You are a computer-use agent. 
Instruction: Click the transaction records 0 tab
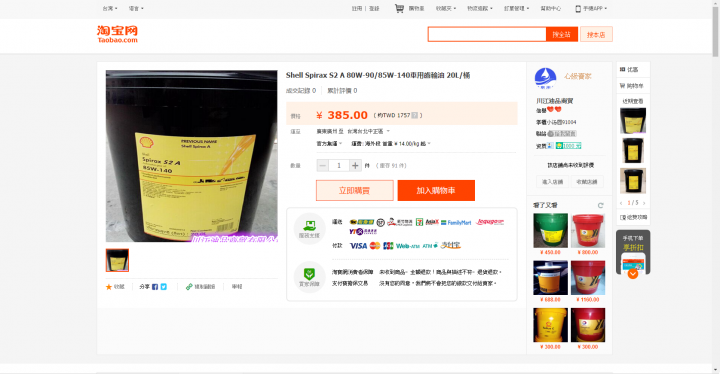301,91
